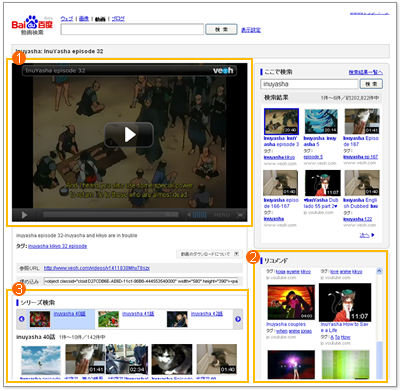
Task: Open the Inuyasha couples recommended thumbnail
Action: point(291,302)
